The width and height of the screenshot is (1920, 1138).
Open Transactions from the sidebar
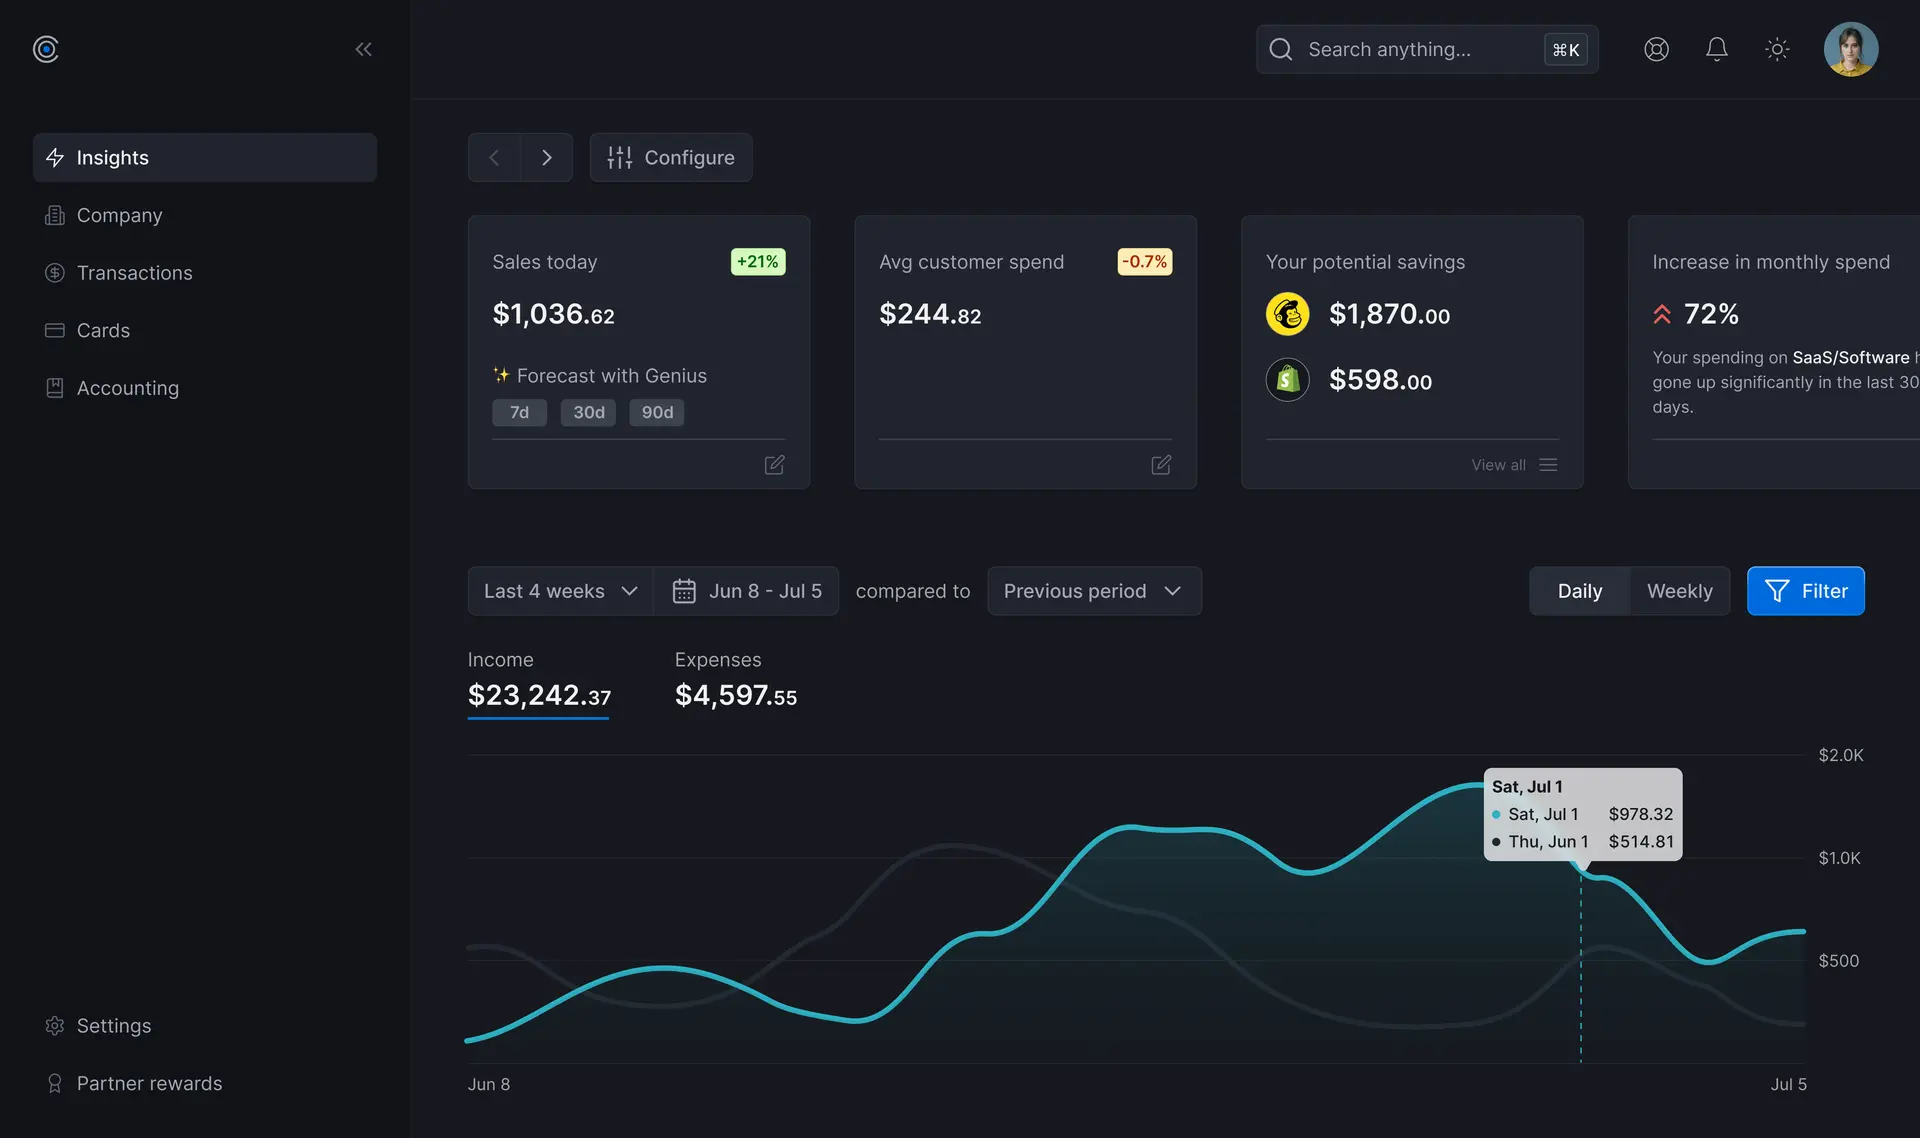click(134, 272)
